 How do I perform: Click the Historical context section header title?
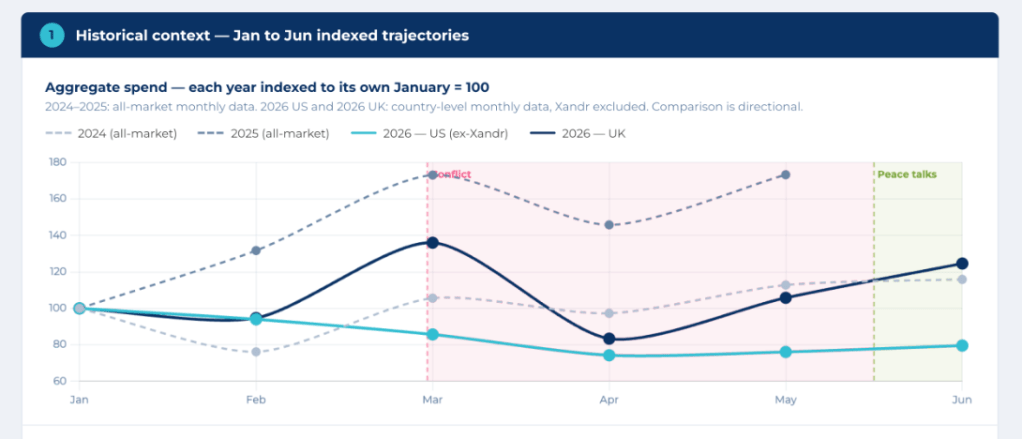(x=272, y=35)
